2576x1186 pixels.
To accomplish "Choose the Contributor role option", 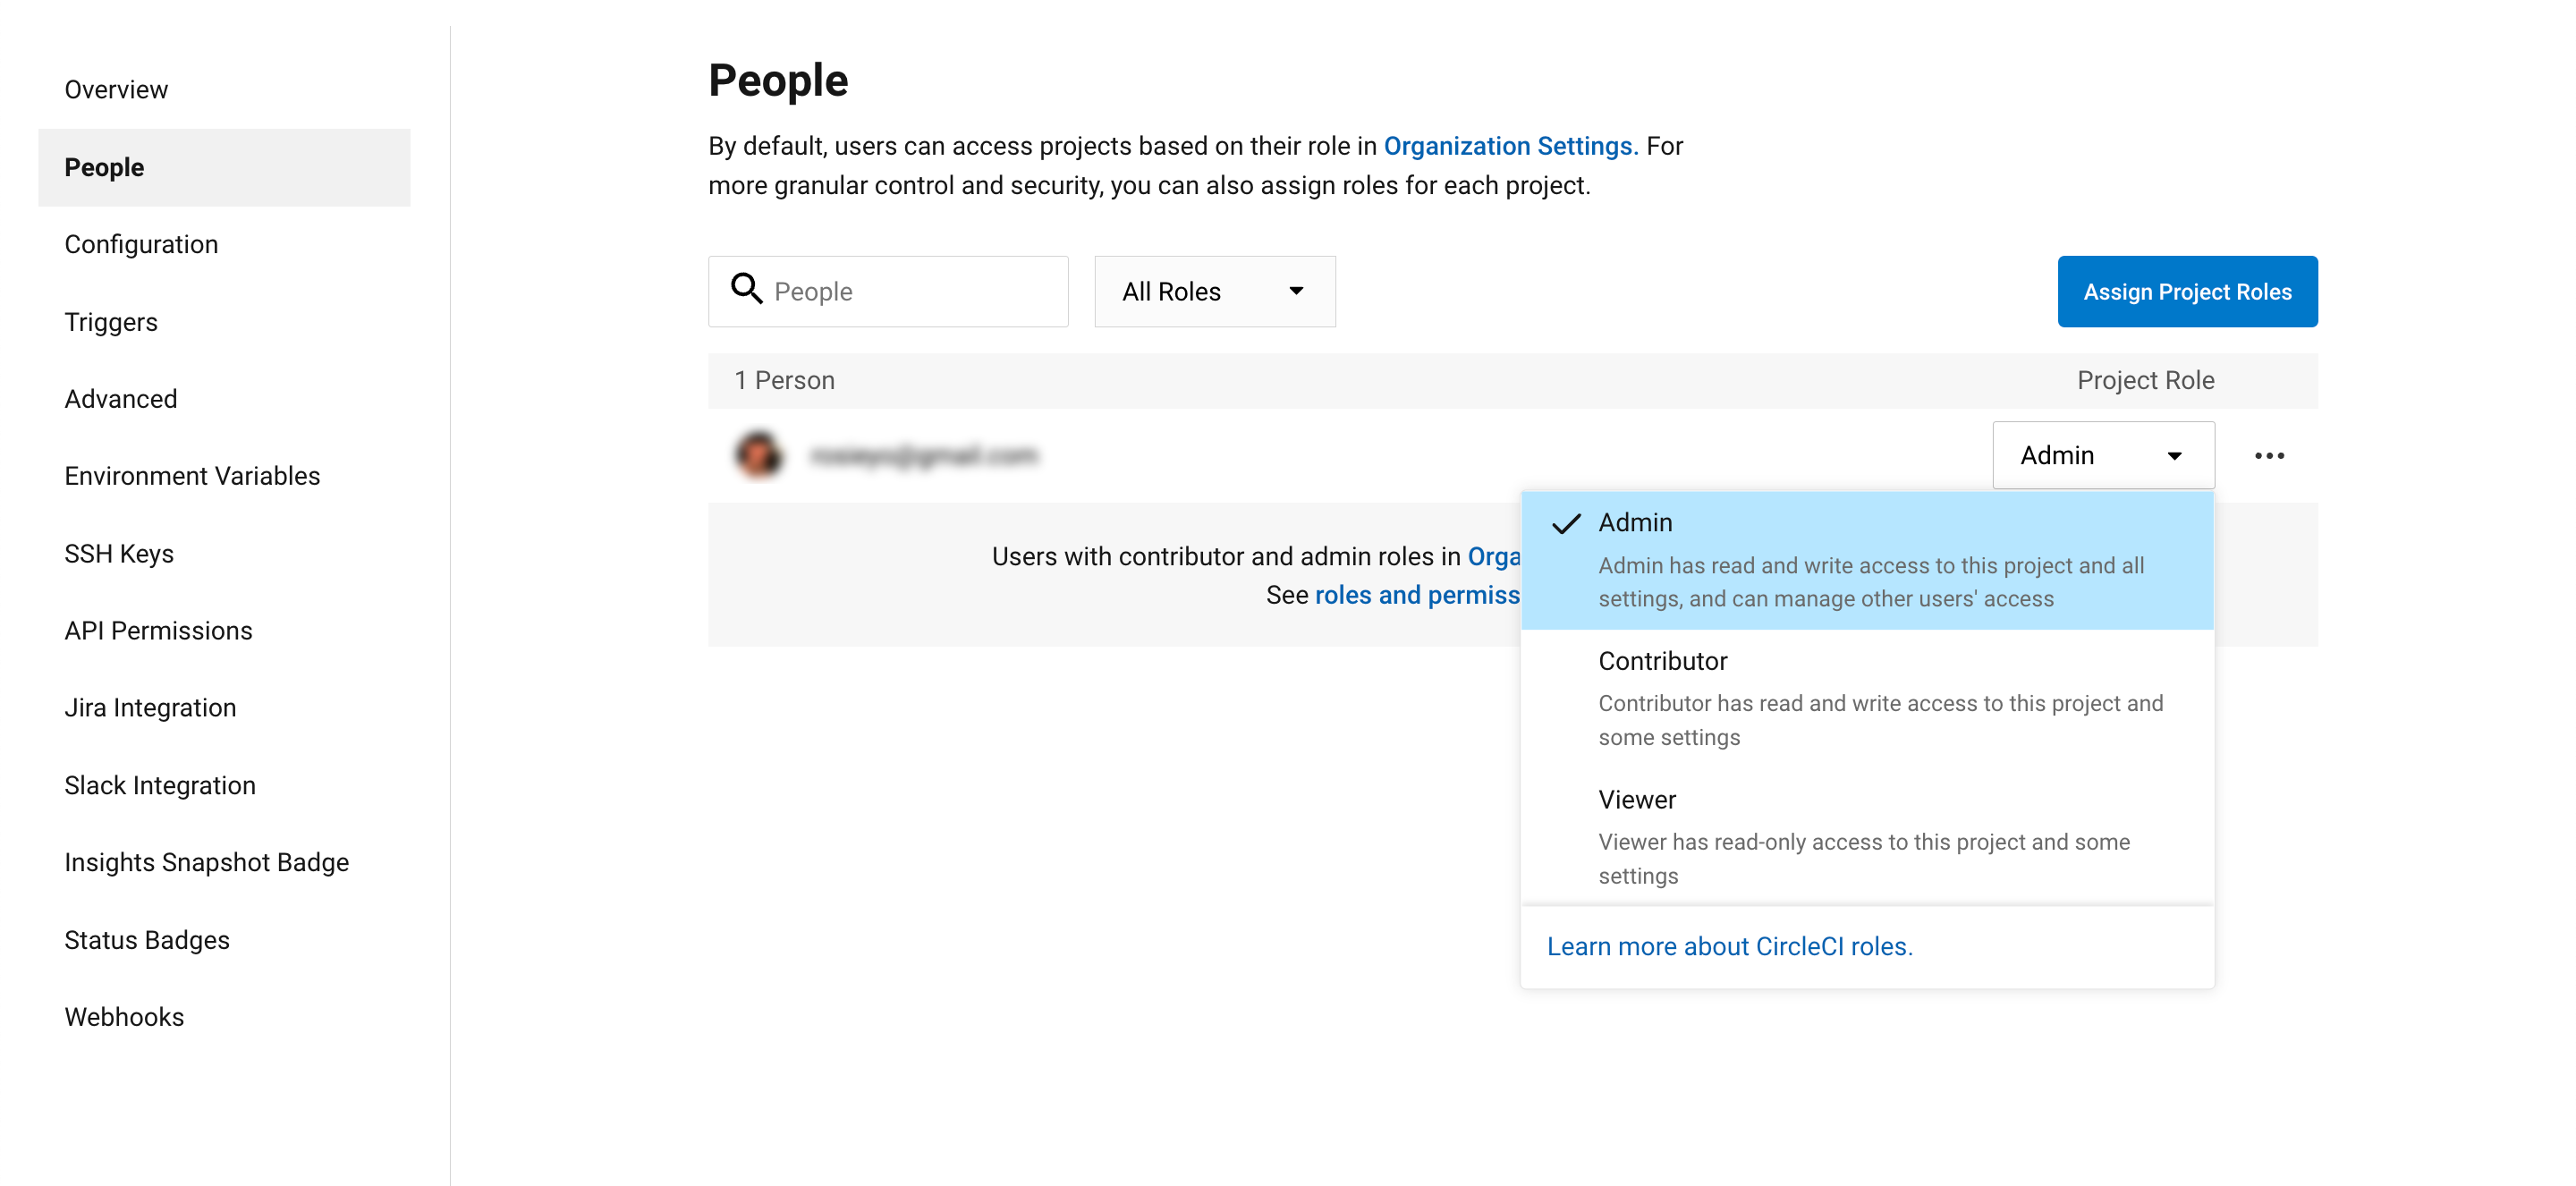I will (x=1867, y=698).
